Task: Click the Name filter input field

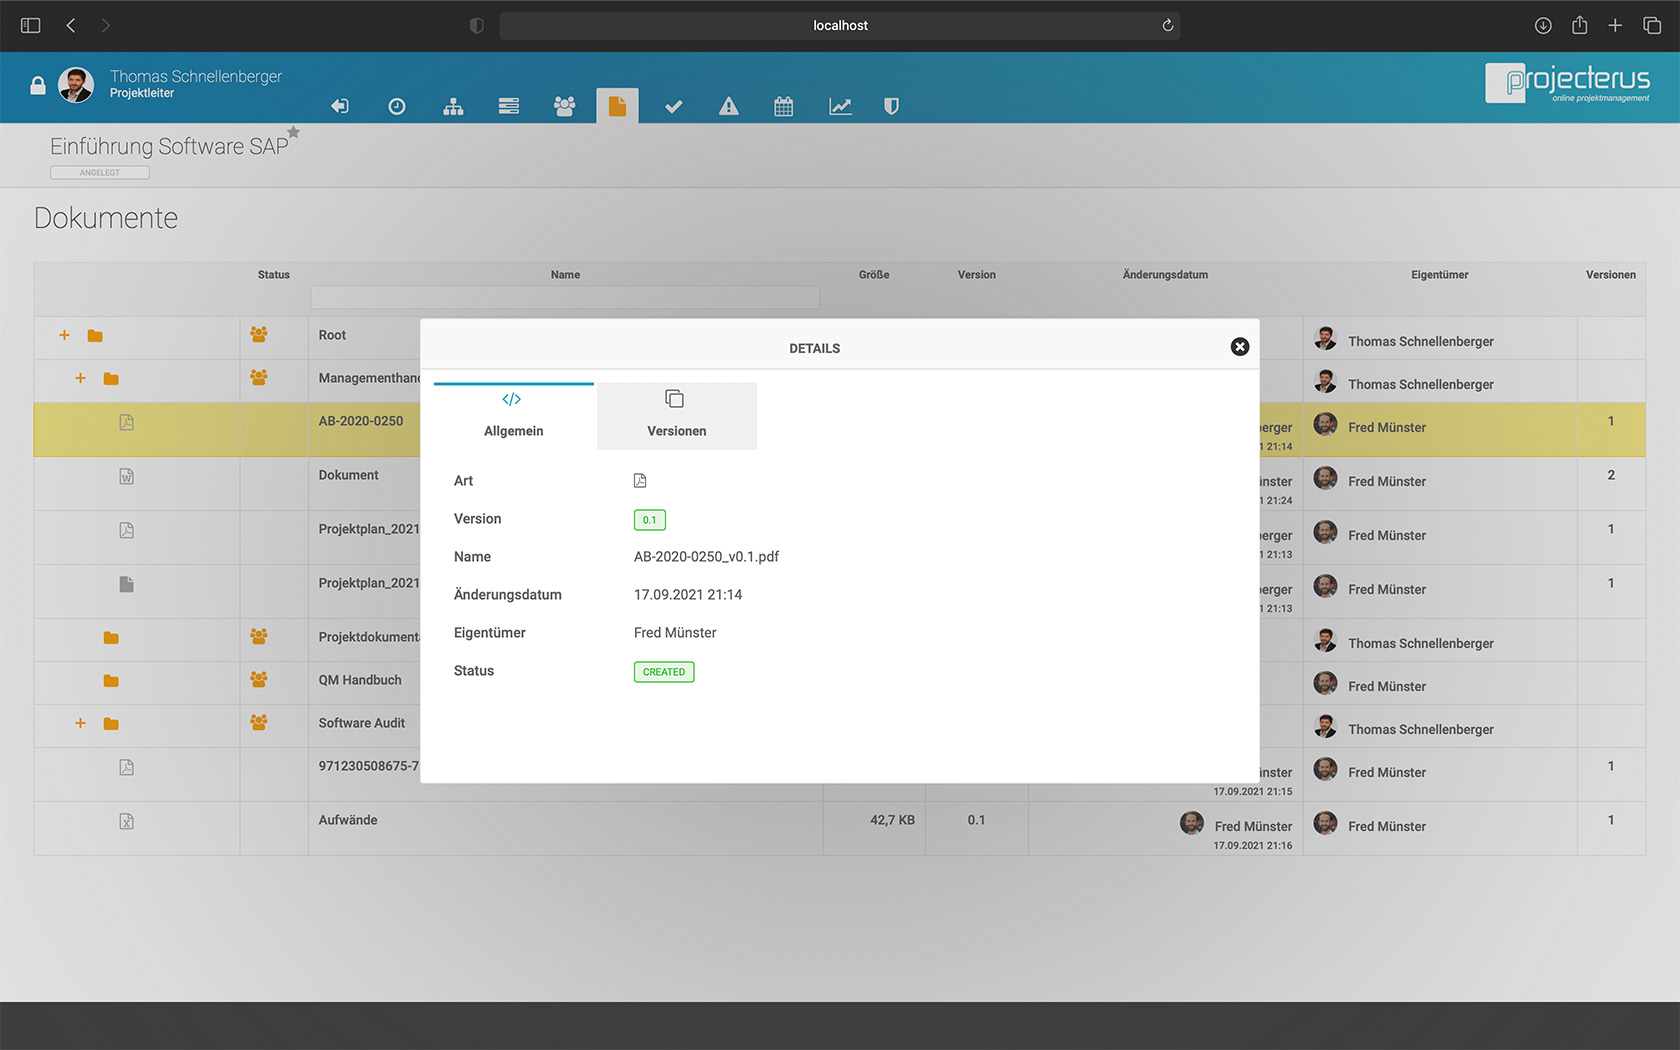Action: click(x=565, y=297)
